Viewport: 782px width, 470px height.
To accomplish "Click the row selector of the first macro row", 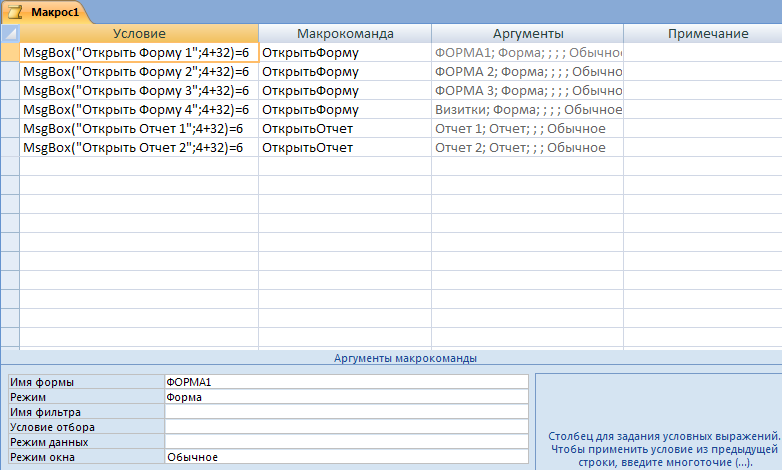I will 10,52.
